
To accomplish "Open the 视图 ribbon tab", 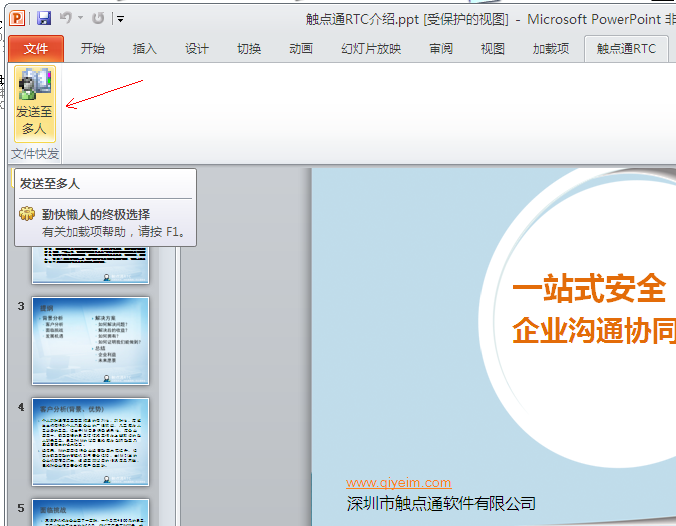I will (x=492, y=48).
